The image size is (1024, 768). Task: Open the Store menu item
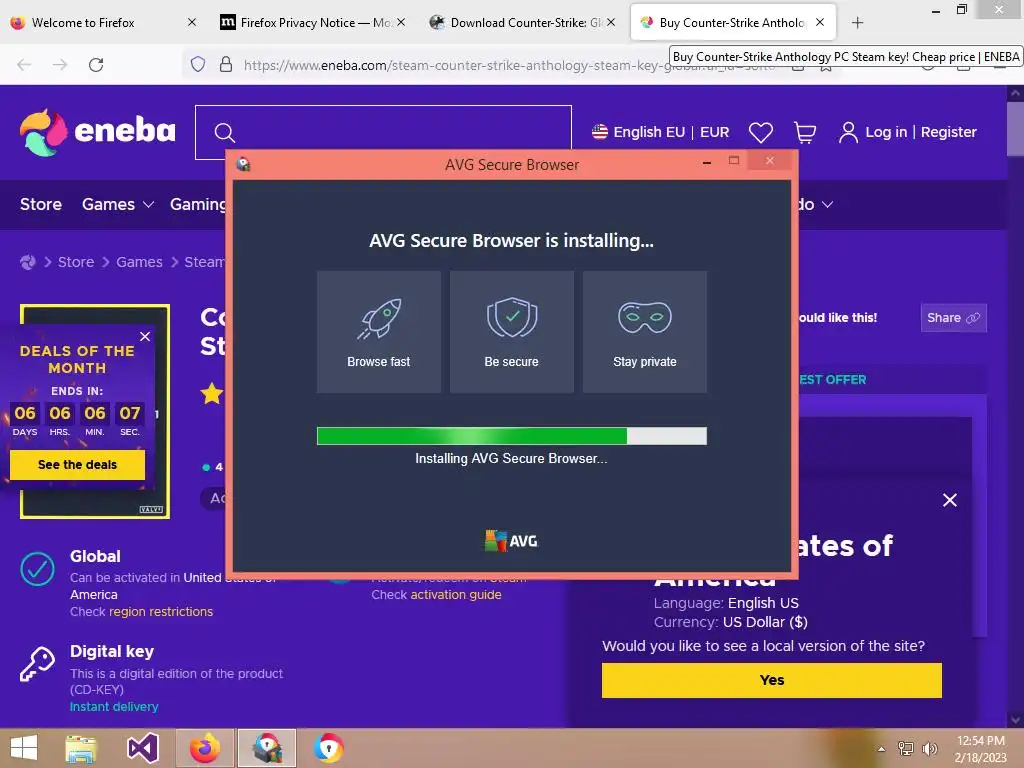[40, 204]
